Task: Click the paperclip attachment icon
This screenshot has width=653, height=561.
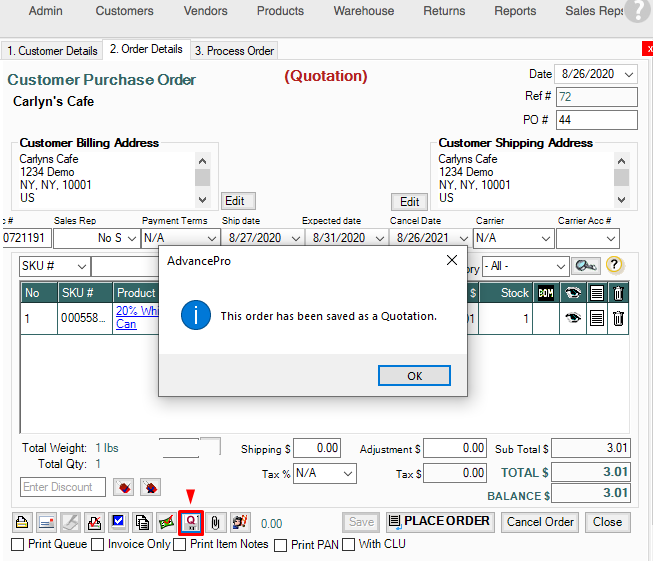Action: [214, 522]
